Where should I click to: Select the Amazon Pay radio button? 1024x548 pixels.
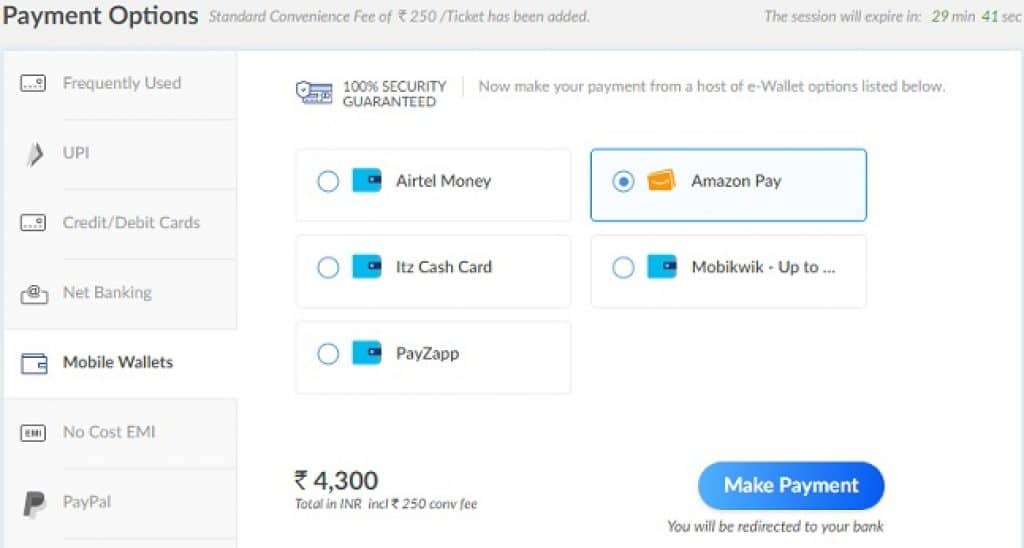pyautogui.click(x=623, y=181)
